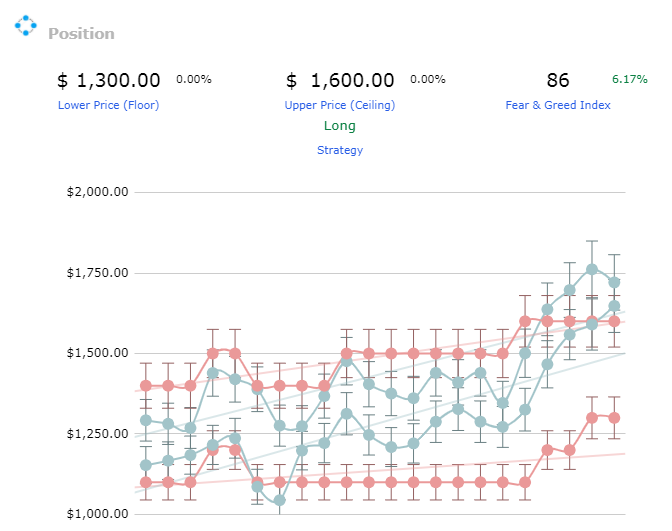Click the $1,750.00 axis label

point(97,273)
